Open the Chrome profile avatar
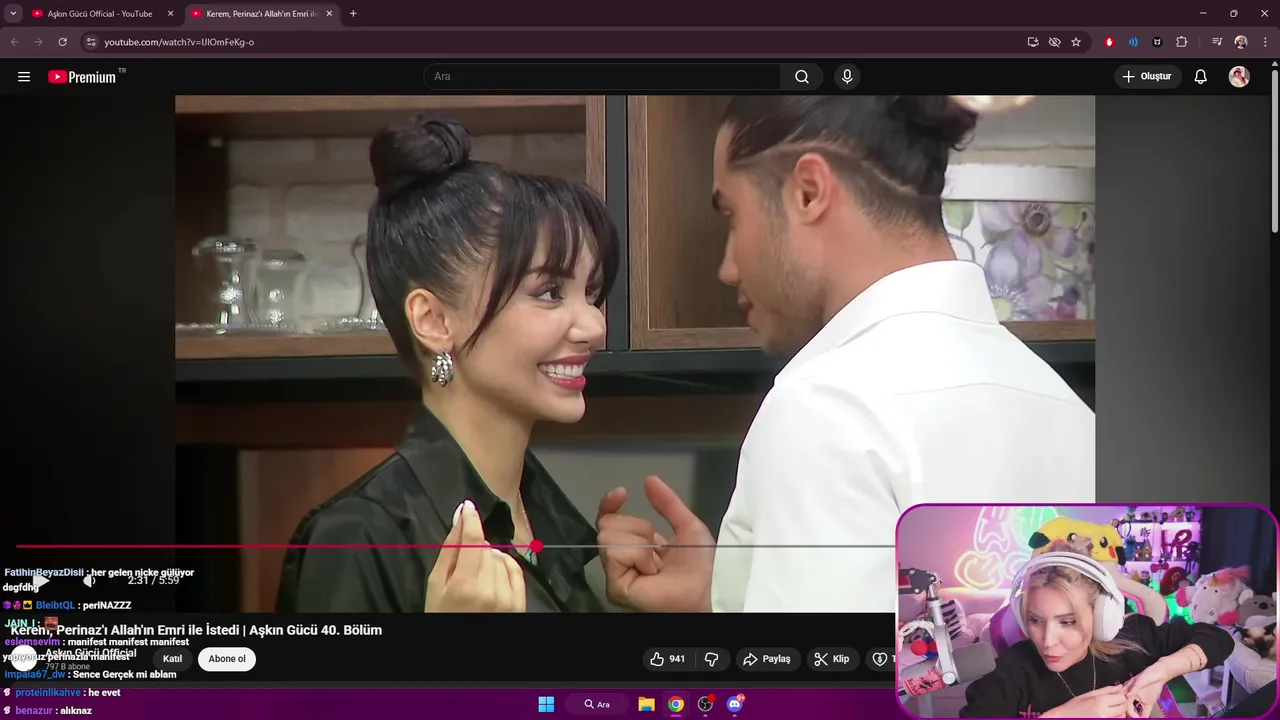Viewport: 1280px width, 720px height. 1241,42
